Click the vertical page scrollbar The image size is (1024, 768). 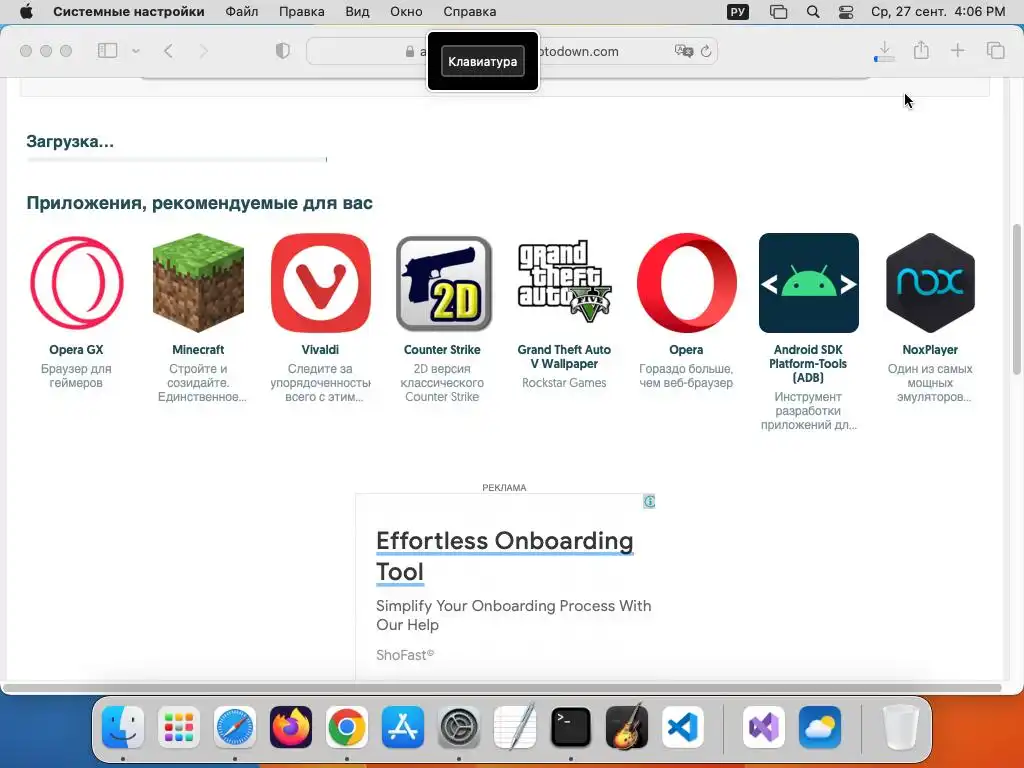pos(1016,299)
